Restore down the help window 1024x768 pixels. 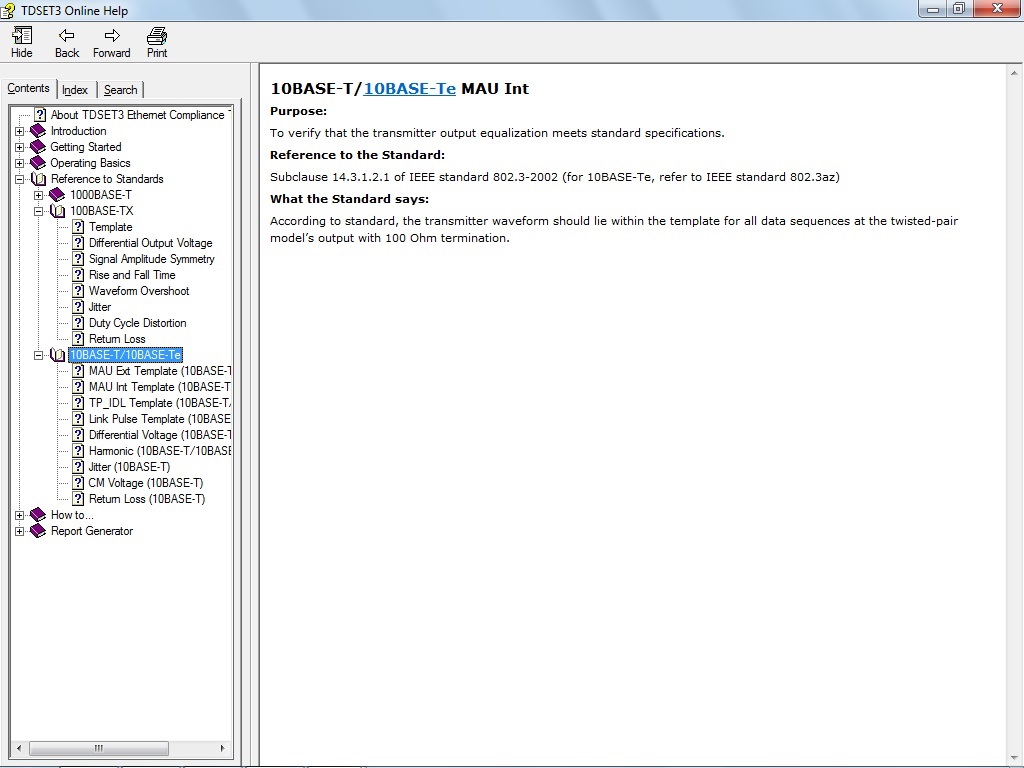[x=959, y=8]
